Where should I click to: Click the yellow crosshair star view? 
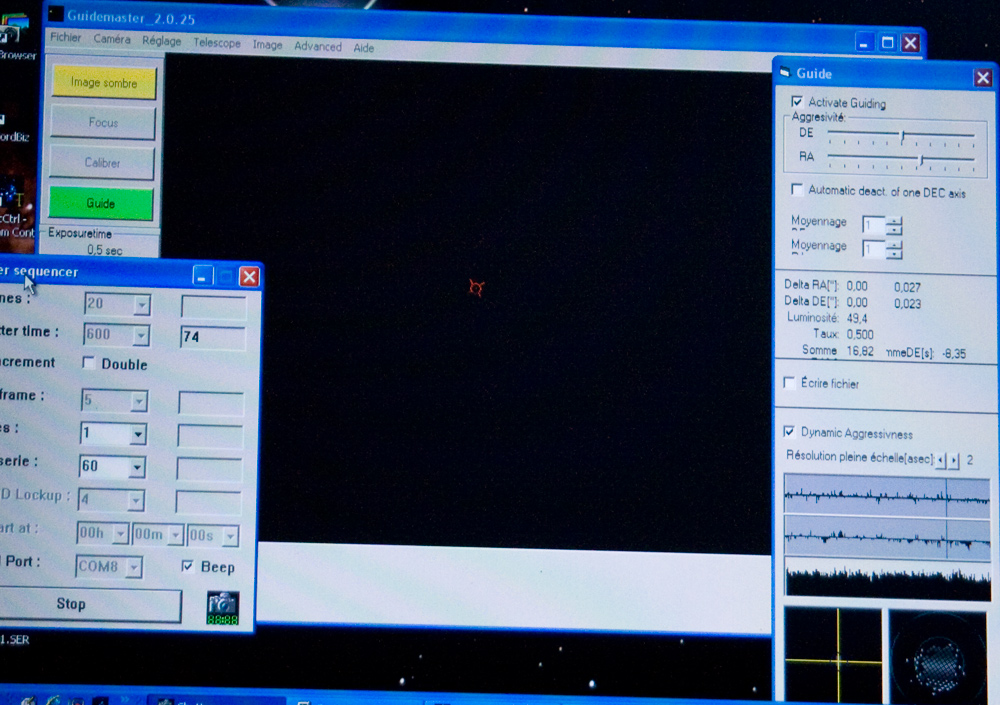[x=834, y=656]
